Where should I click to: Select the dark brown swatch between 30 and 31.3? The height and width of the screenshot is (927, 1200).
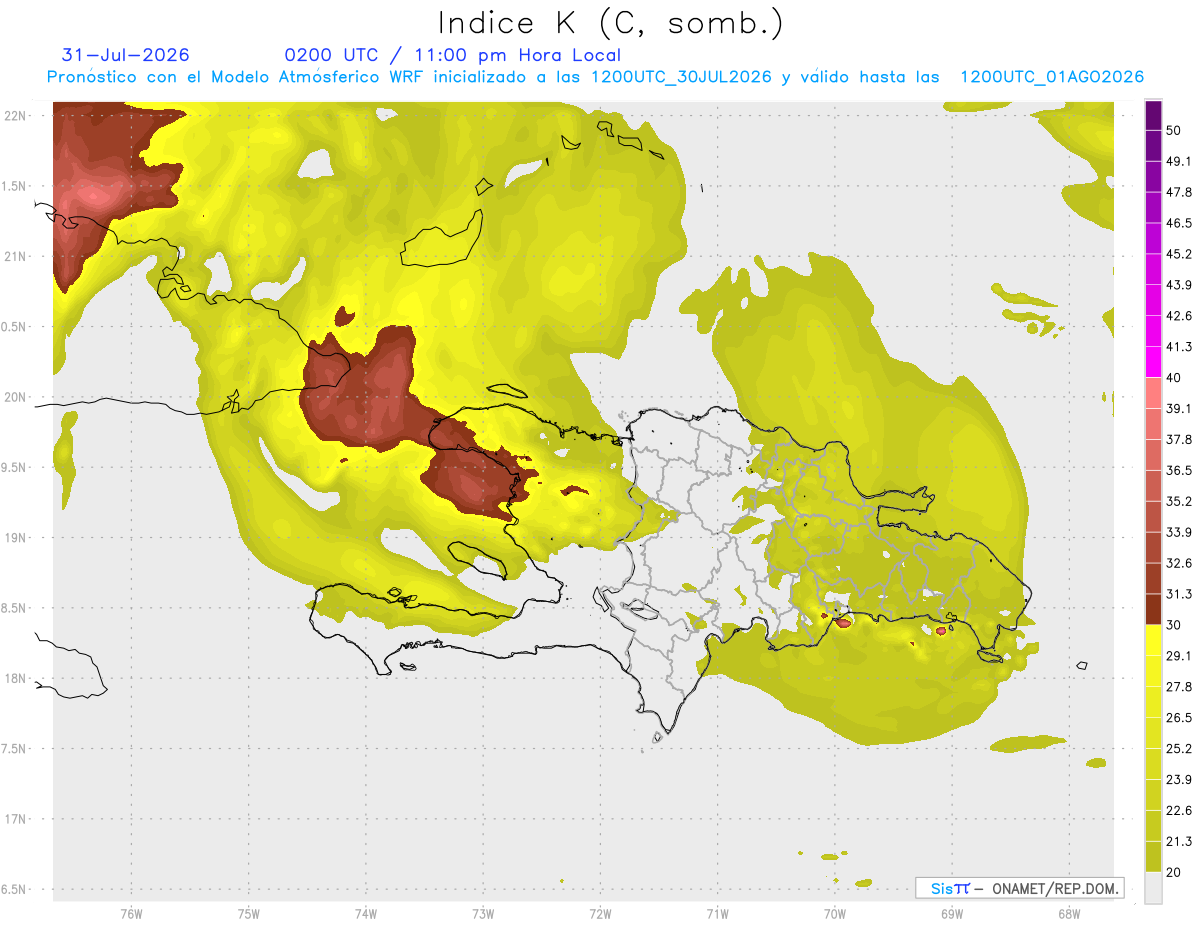pyautogui.click(x=1154, y=609)
